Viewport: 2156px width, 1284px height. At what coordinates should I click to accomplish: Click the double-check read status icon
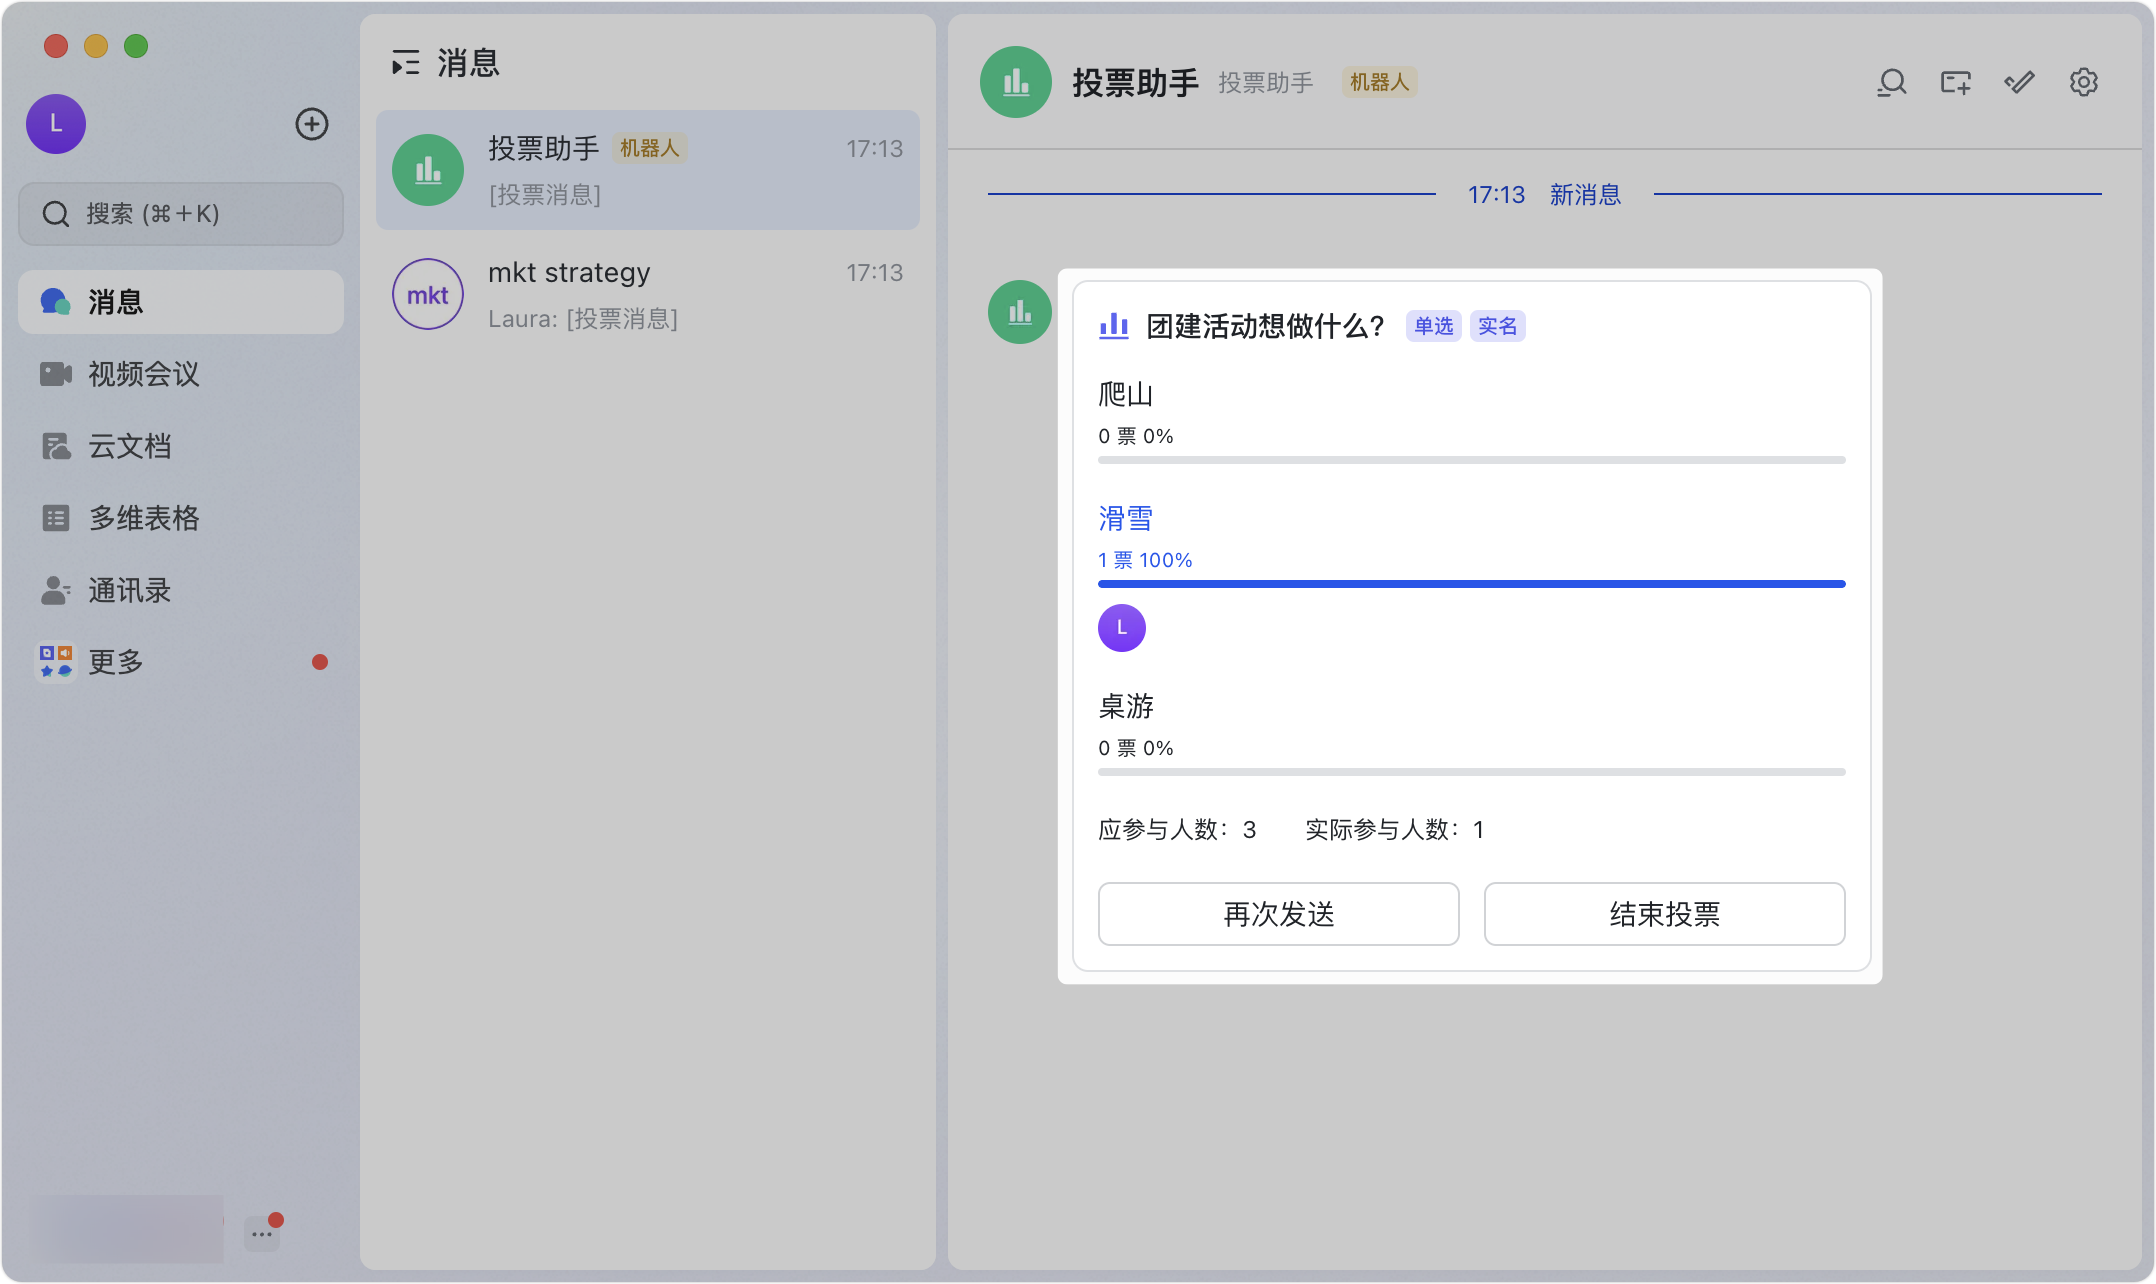click(2019, 82)
